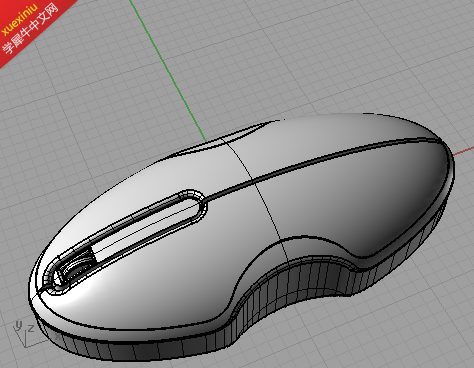Select the red X axis line
Screen dimensions: 474x368
pyautogui.click(x=464, y=151)
